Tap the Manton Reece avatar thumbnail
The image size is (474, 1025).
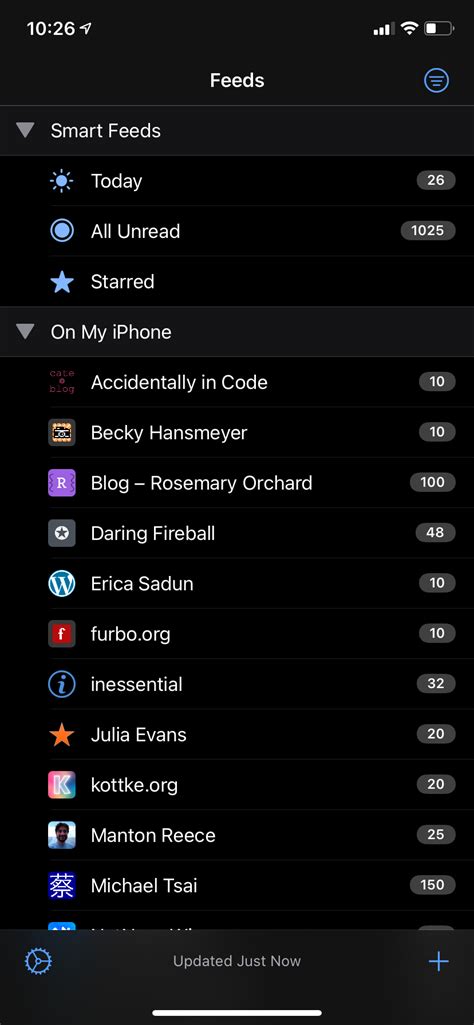pos(61,835)
